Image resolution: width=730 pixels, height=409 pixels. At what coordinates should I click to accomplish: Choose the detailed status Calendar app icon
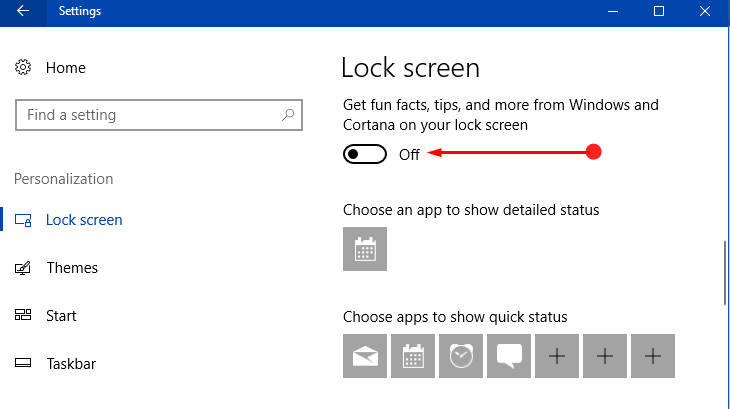click(x=365, y=249)
